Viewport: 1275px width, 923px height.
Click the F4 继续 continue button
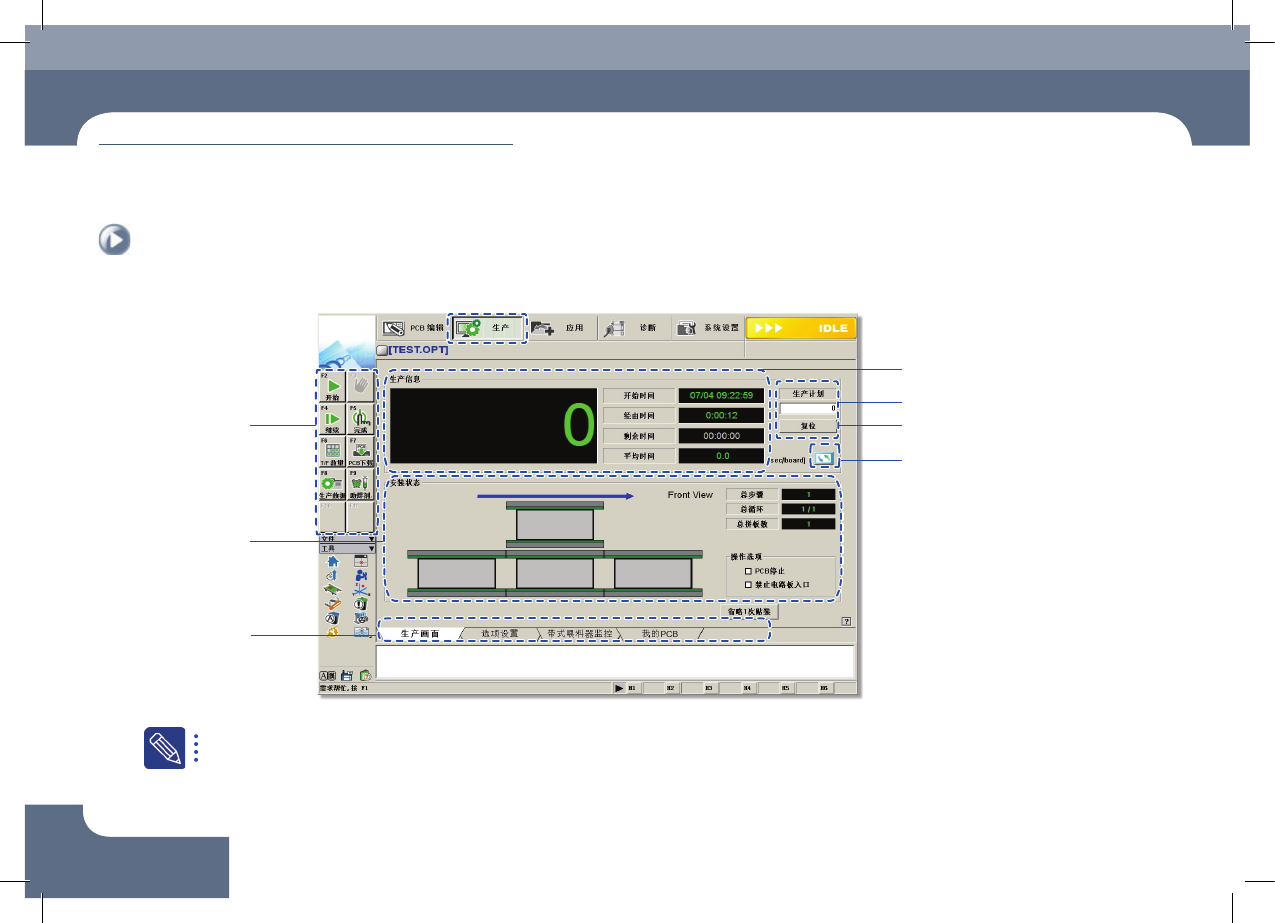[x=333, y=418]
